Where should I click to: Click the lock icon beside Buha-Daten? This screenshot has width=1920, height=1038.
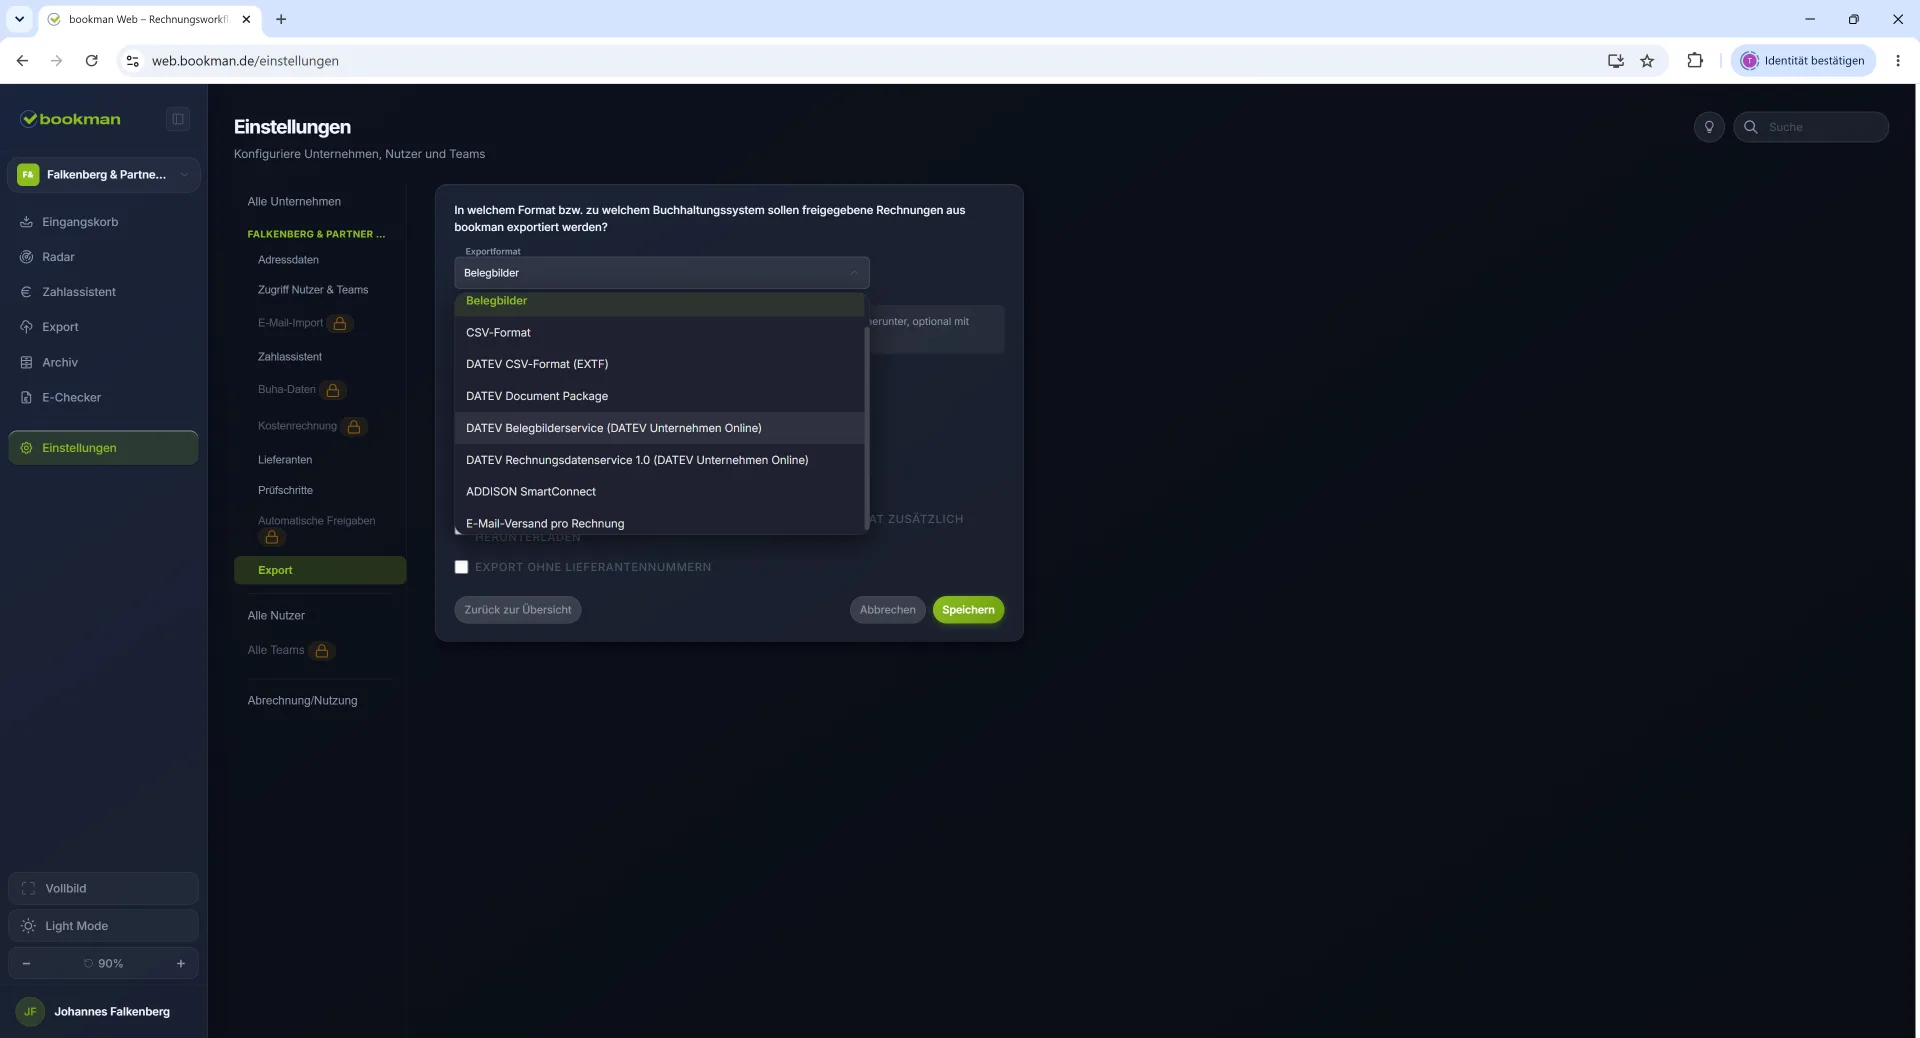[x=333, y=390]
